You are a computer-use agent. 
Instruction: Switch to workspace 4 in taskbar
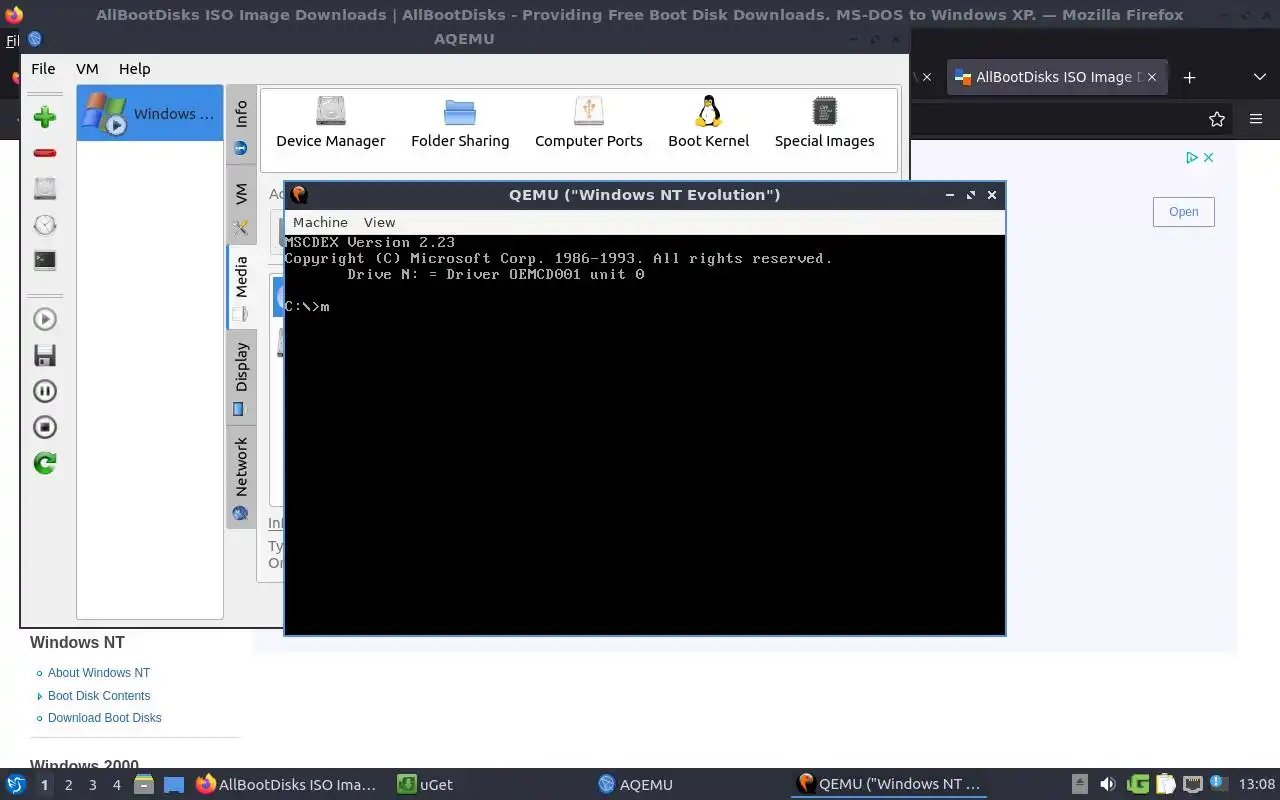116,785
